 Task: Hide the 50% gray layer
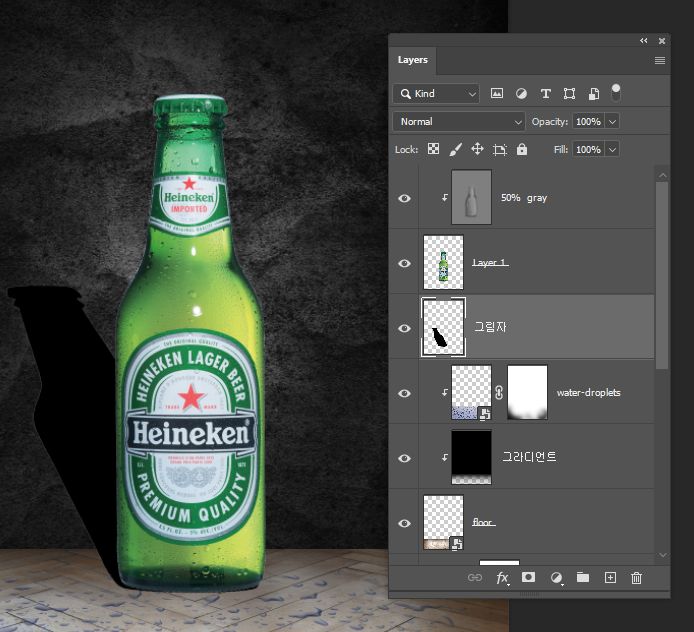tap(404, 198)
